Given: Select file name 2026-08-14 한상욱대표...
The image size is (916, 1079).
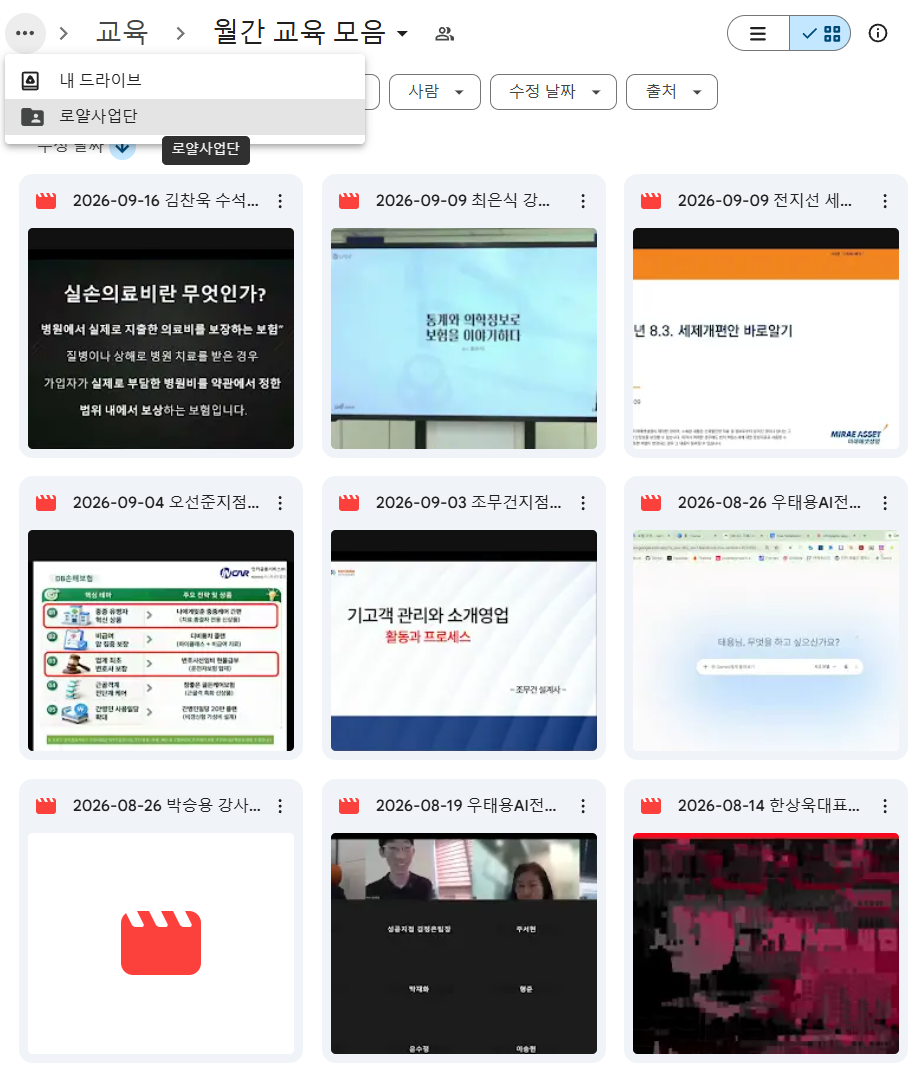Looking at the screenshot, I should point(769,806).
